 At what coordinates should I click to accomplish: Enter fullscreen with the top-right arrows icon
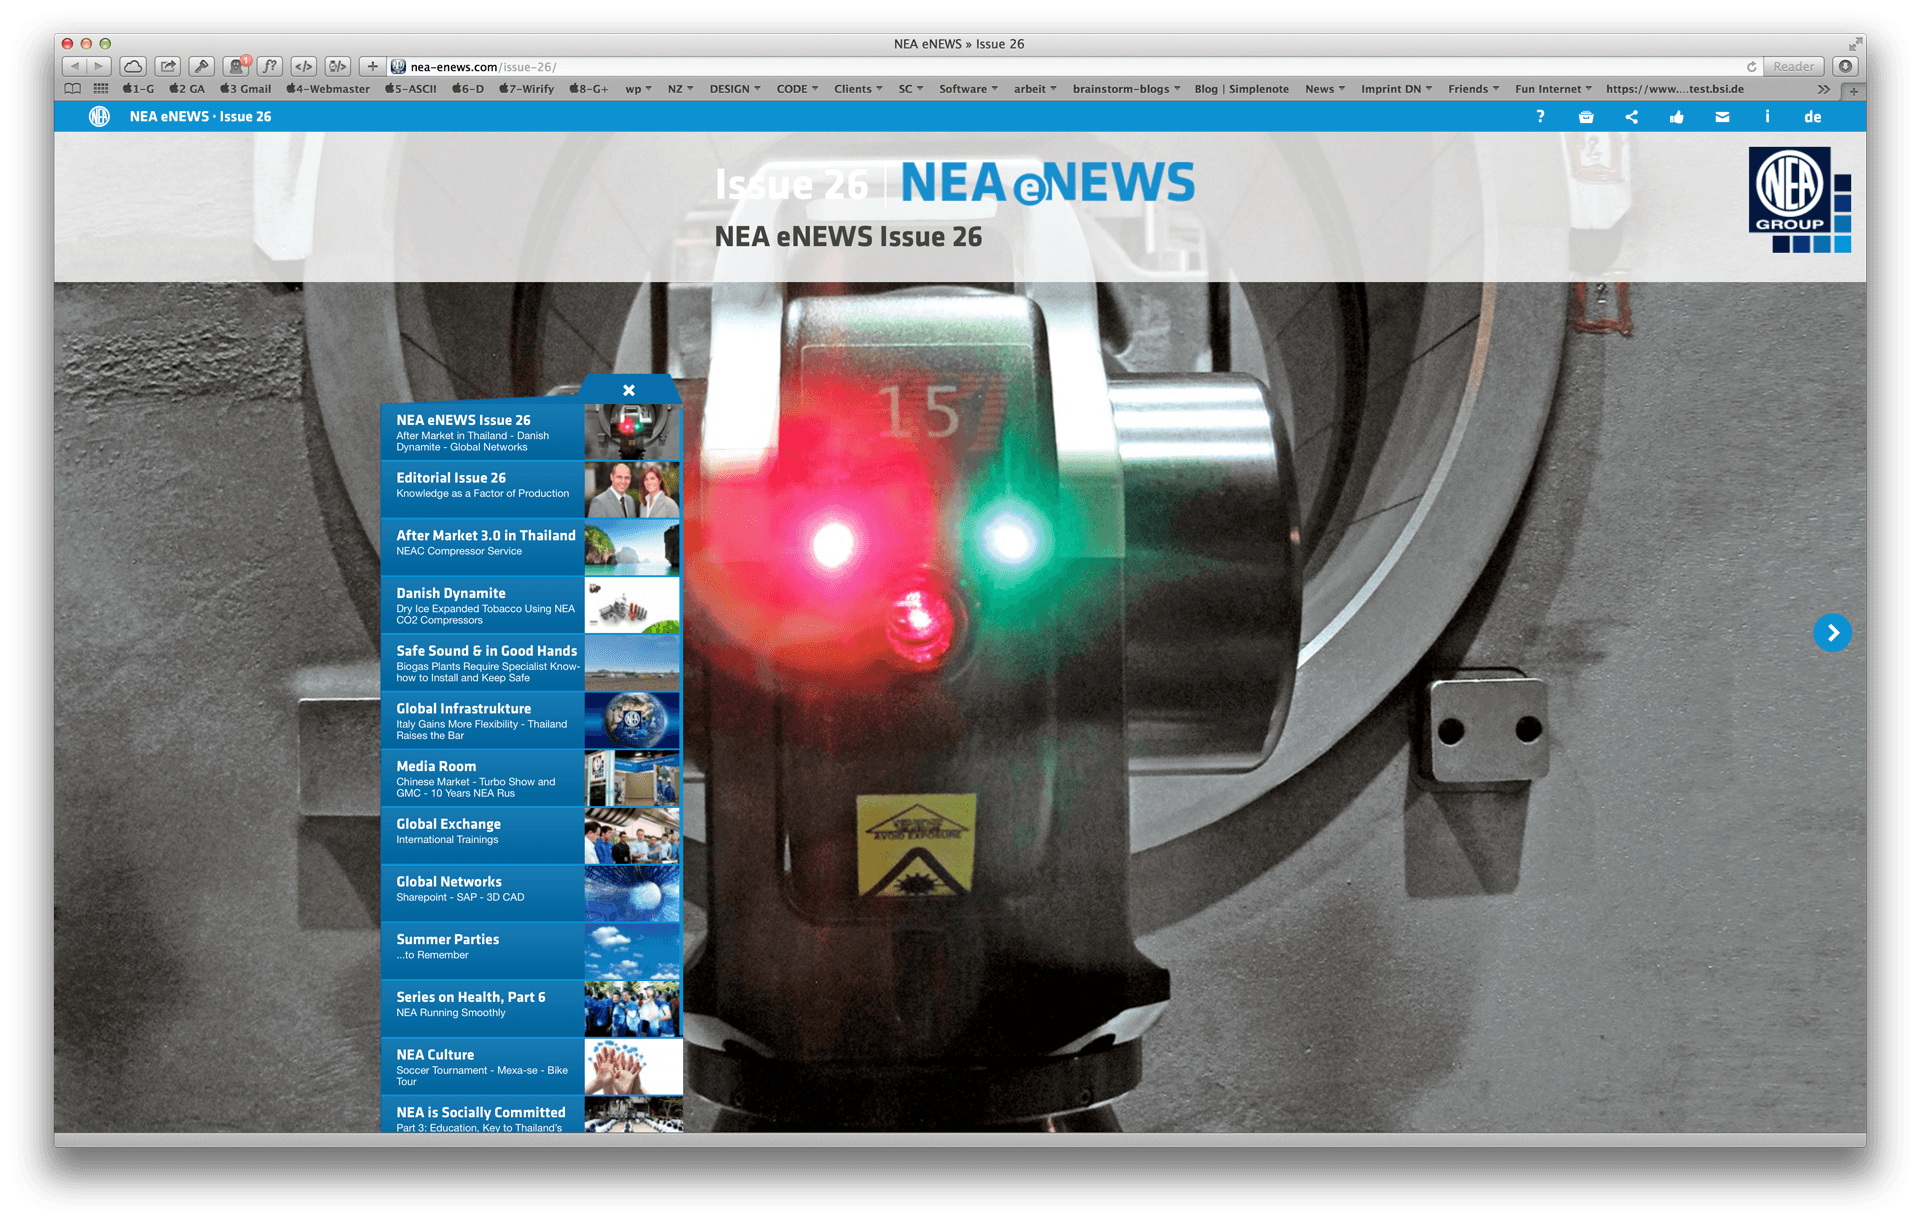coord(1855,43)
